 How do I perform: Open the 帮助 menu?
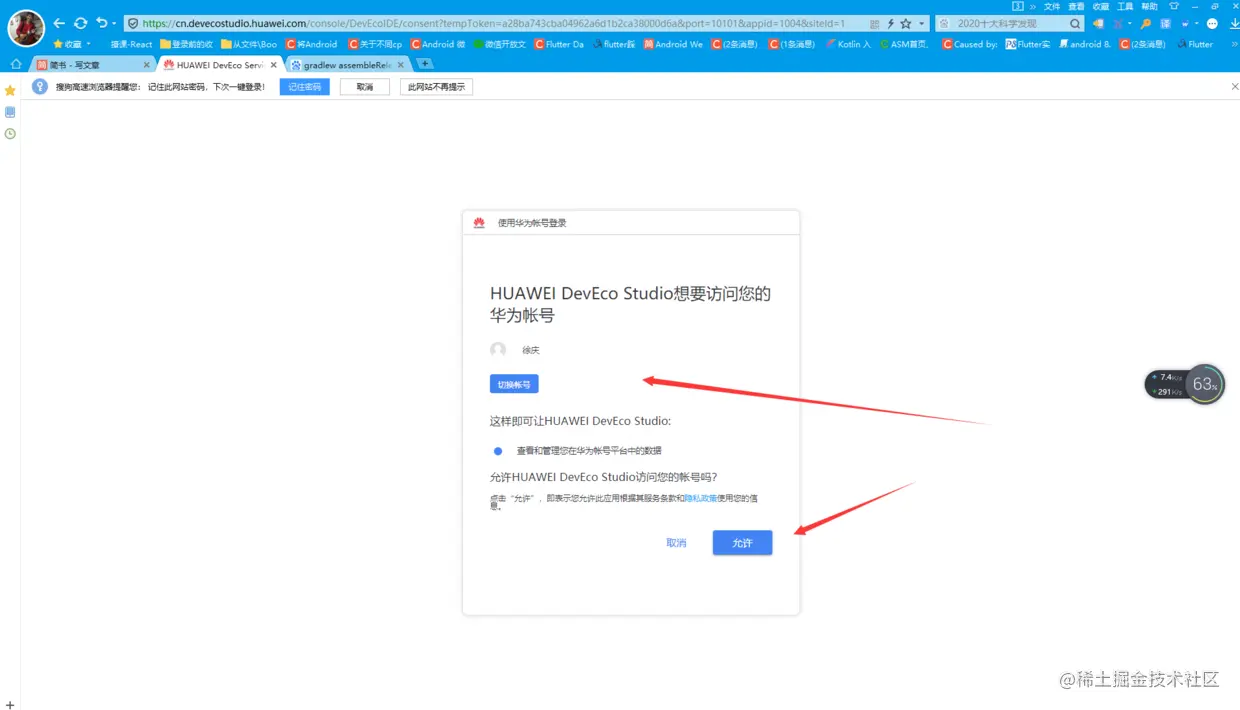(1149, 6)
